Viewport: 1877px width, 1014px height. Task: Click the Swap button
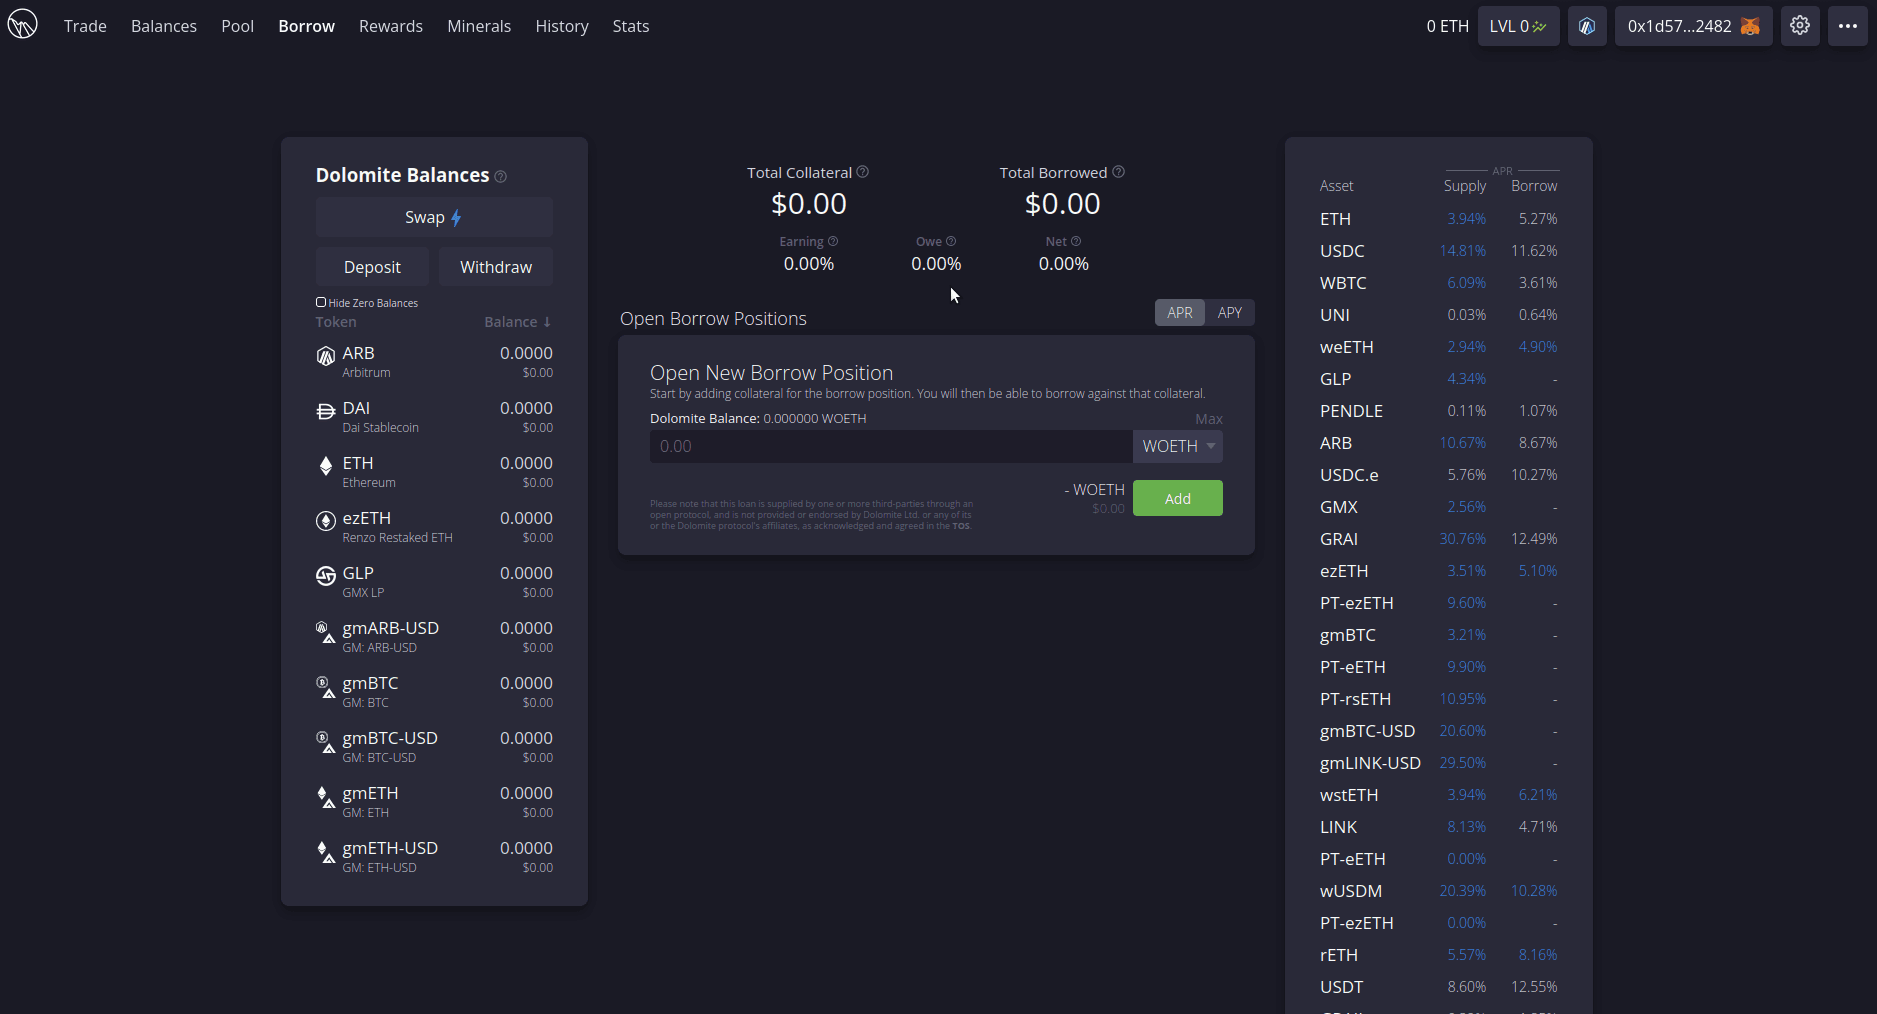click(434, 217)
